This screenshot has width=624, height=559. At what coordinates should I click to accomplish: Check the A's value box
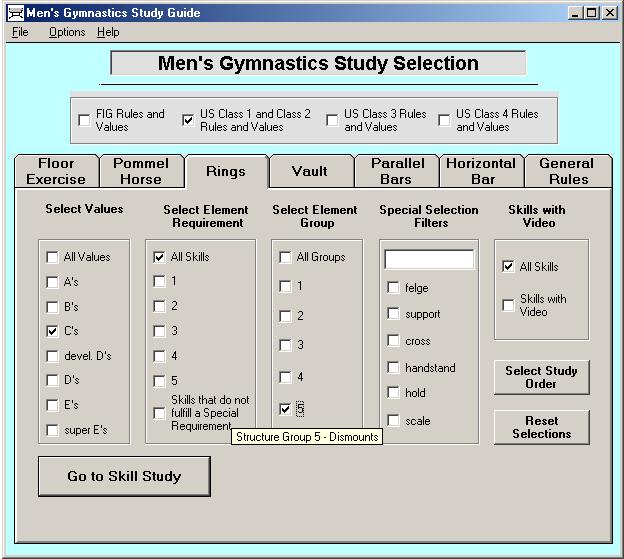point(52,282)
